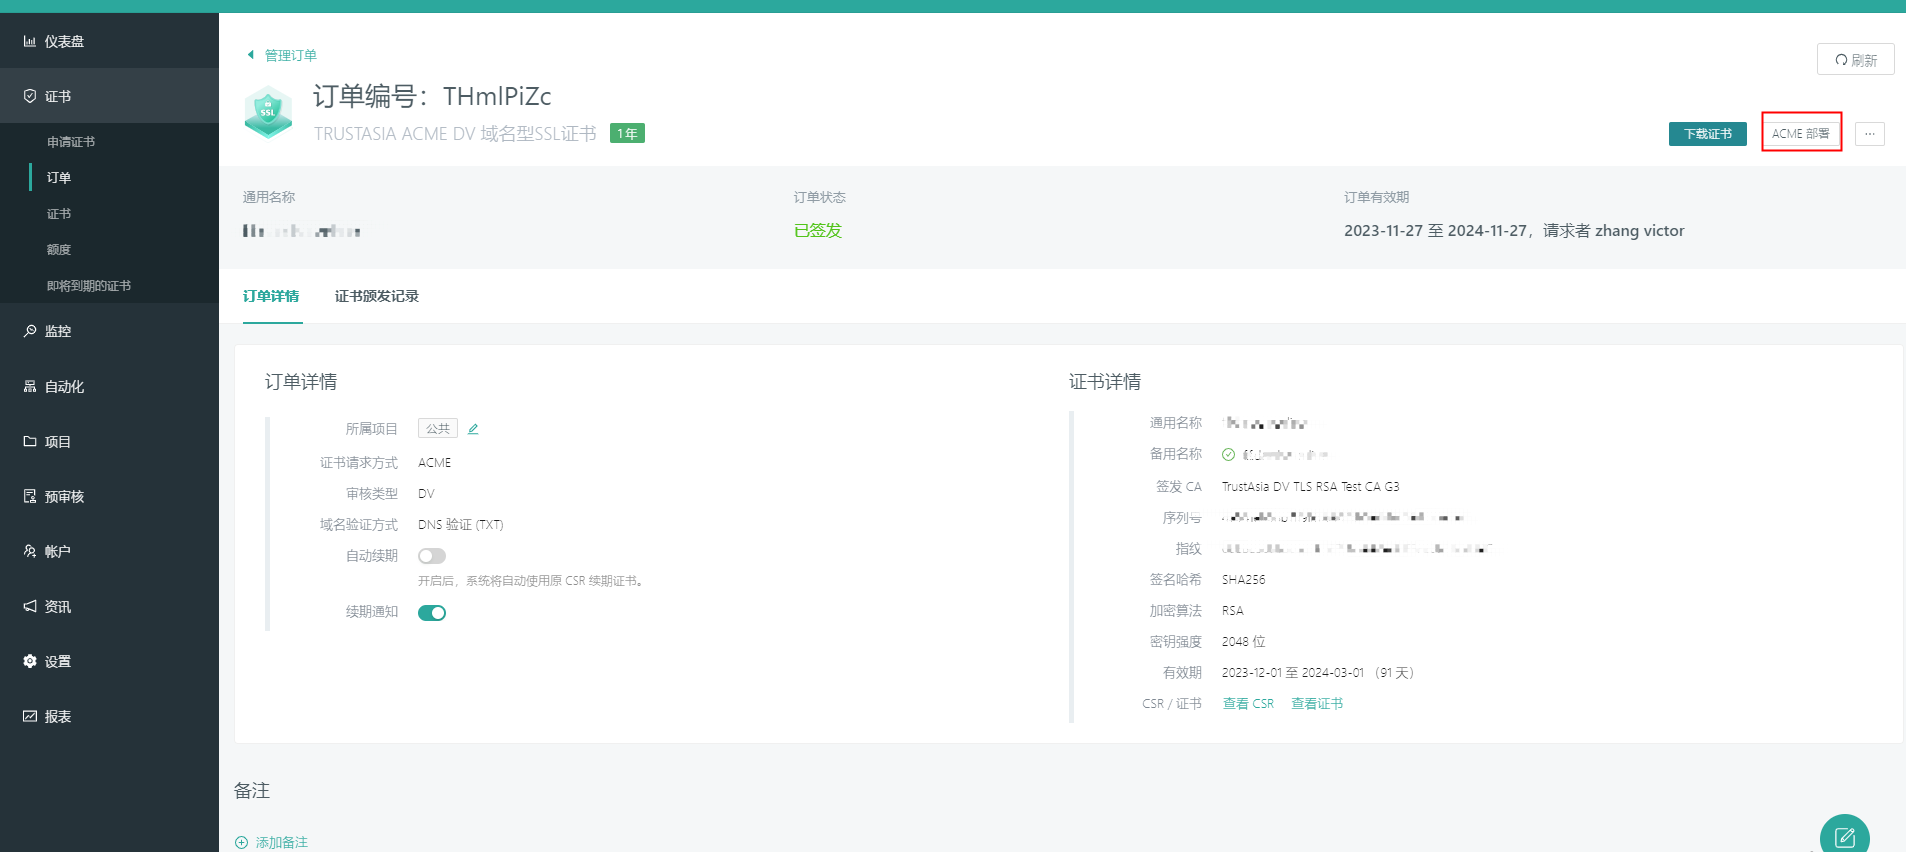
Task: Click the 1年 validity badge
Action: pos(627,134)
